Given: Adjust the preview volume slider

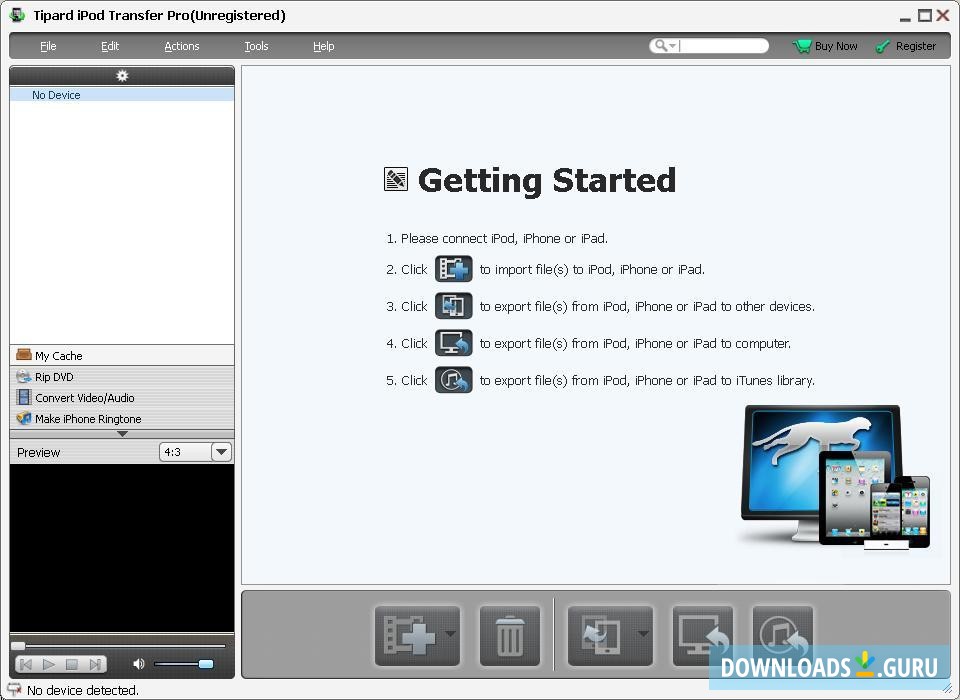Looking at the screenshot, I should (x=183, y=664).
